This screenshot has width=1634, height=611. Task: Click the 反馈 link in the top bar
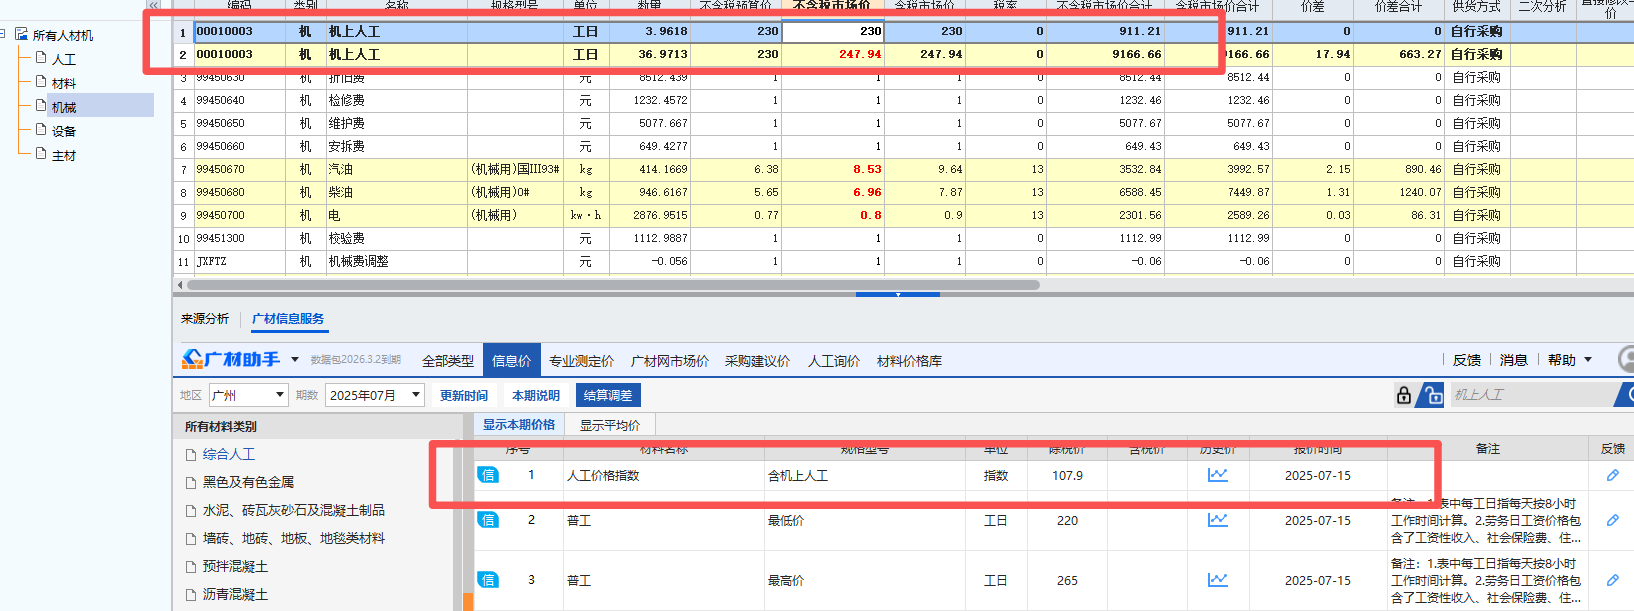pyautogui.click(x=1467, y=360)
